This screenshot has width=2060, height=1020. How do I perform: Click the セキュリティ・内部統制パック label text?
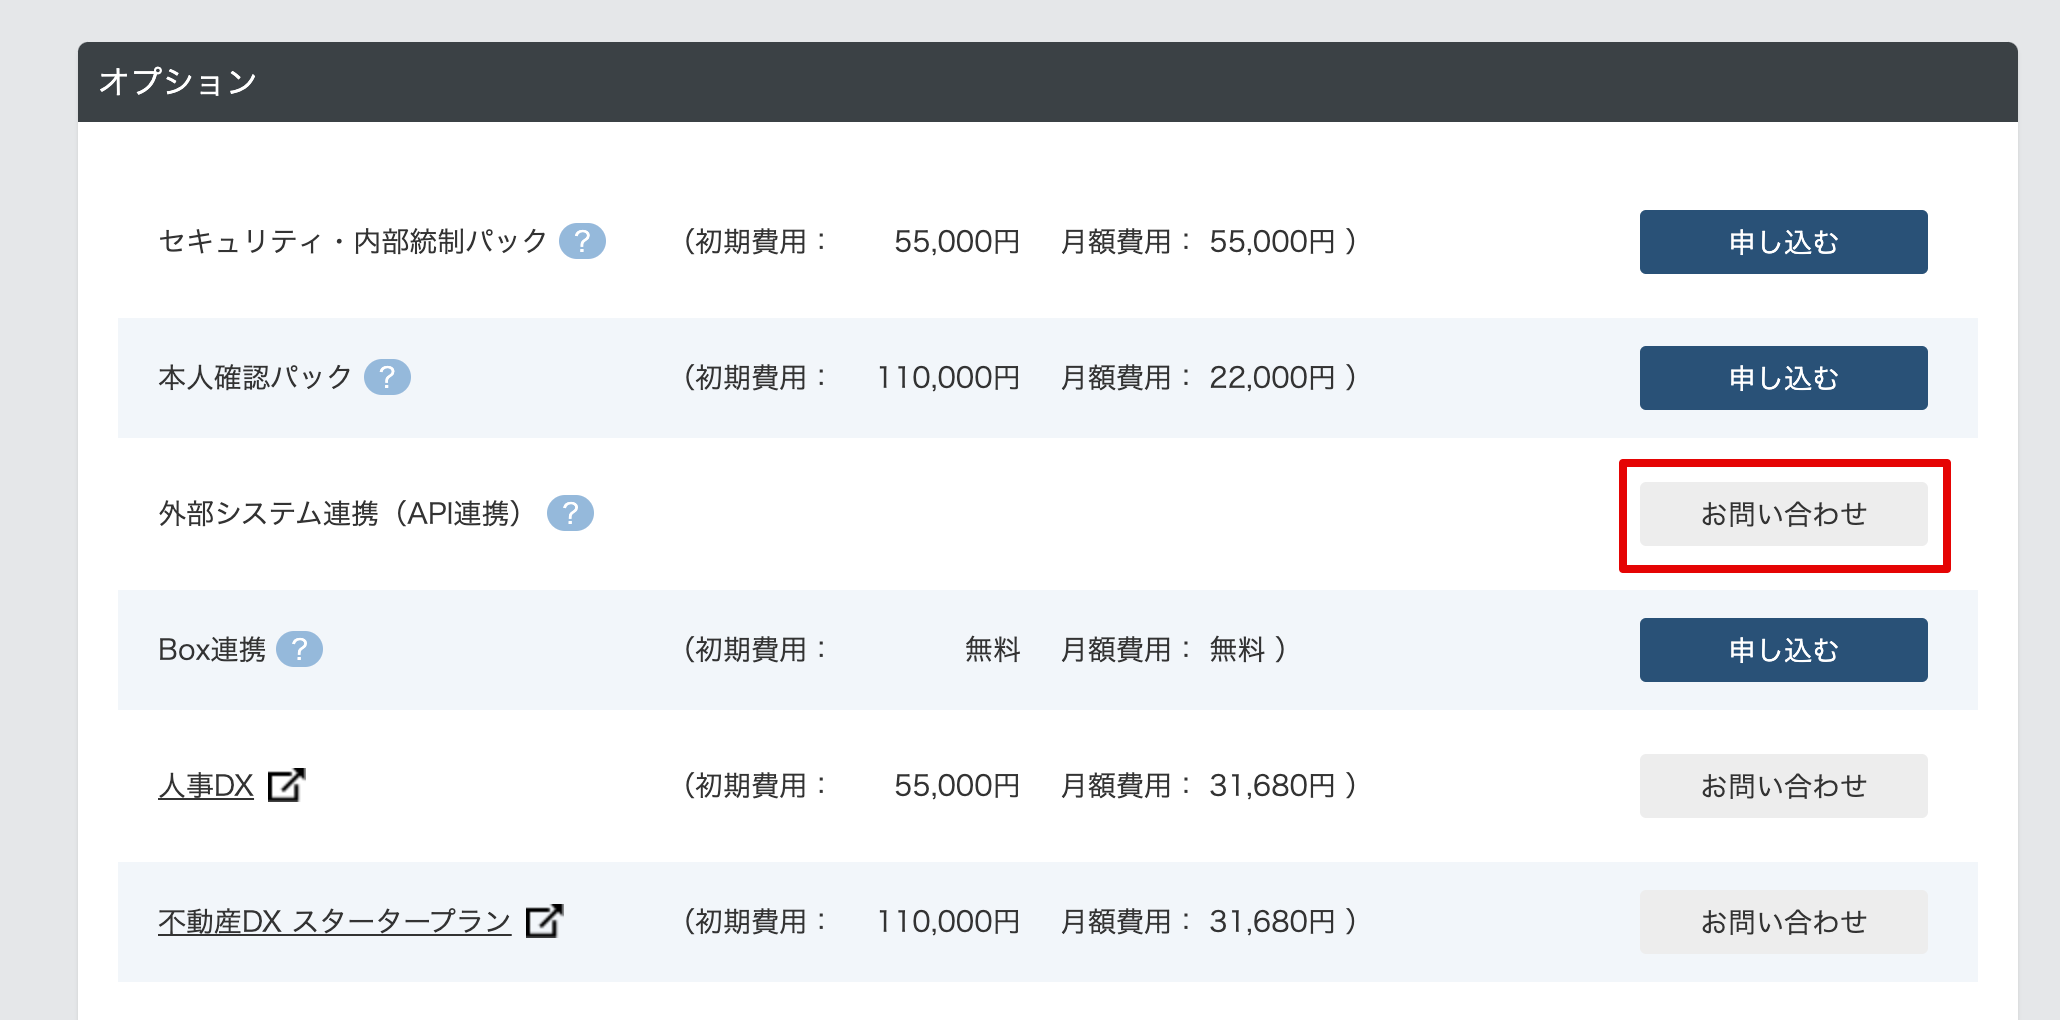[x=352, y=242]
